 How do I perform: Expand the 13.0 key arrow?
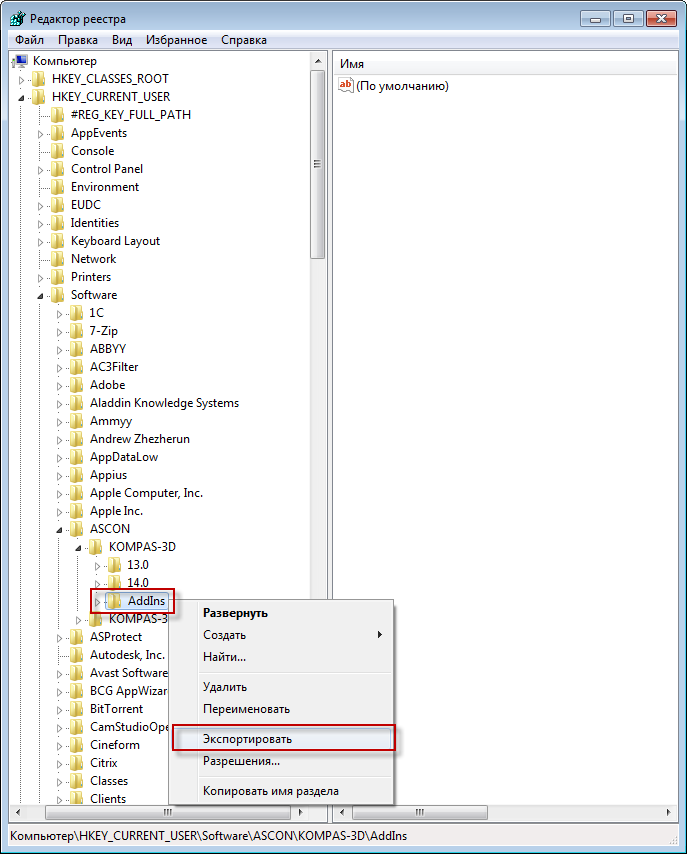[x=98, y=566]
